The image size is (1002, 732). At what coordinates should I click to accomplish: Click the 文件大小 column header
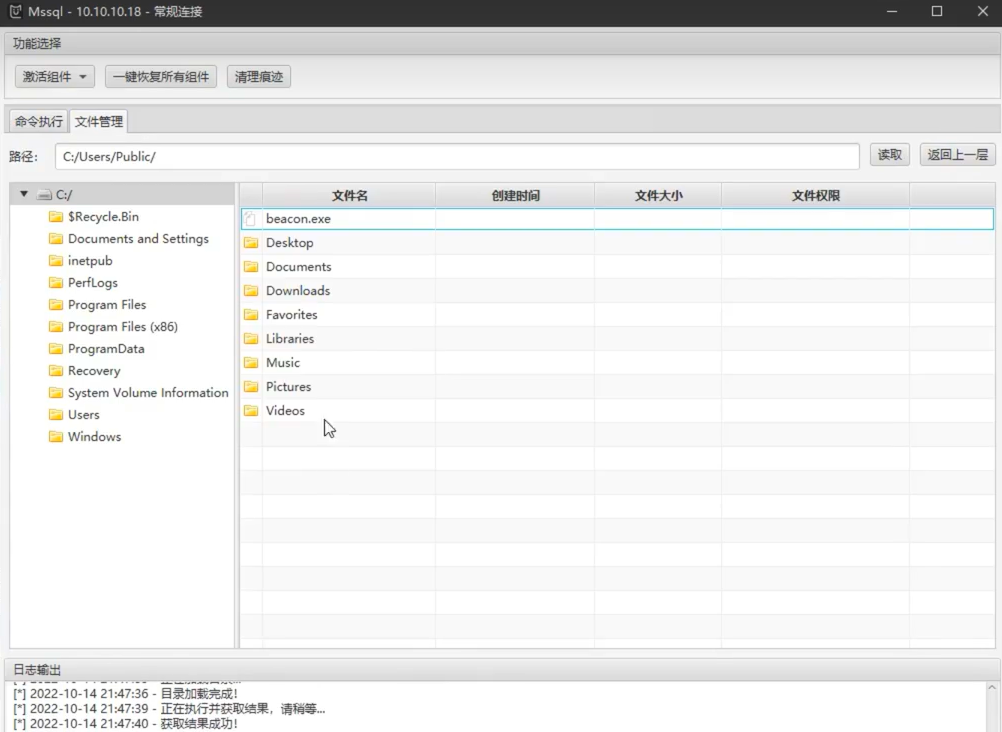pos(658,196)
